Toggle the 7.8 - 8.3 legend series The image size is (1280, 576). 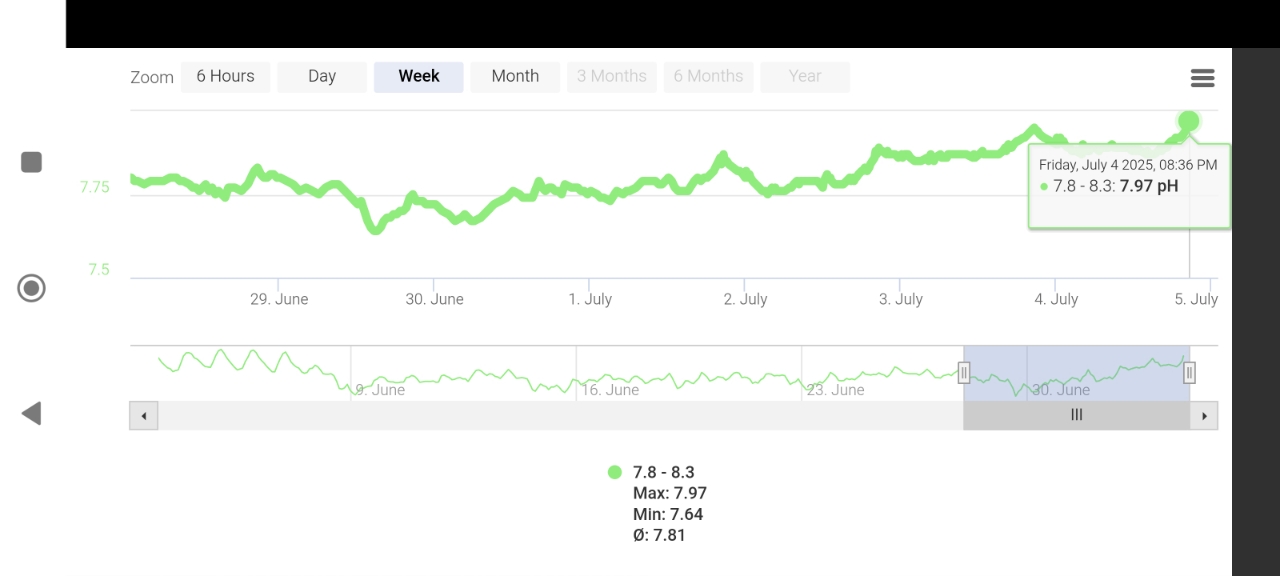(663, 472)
